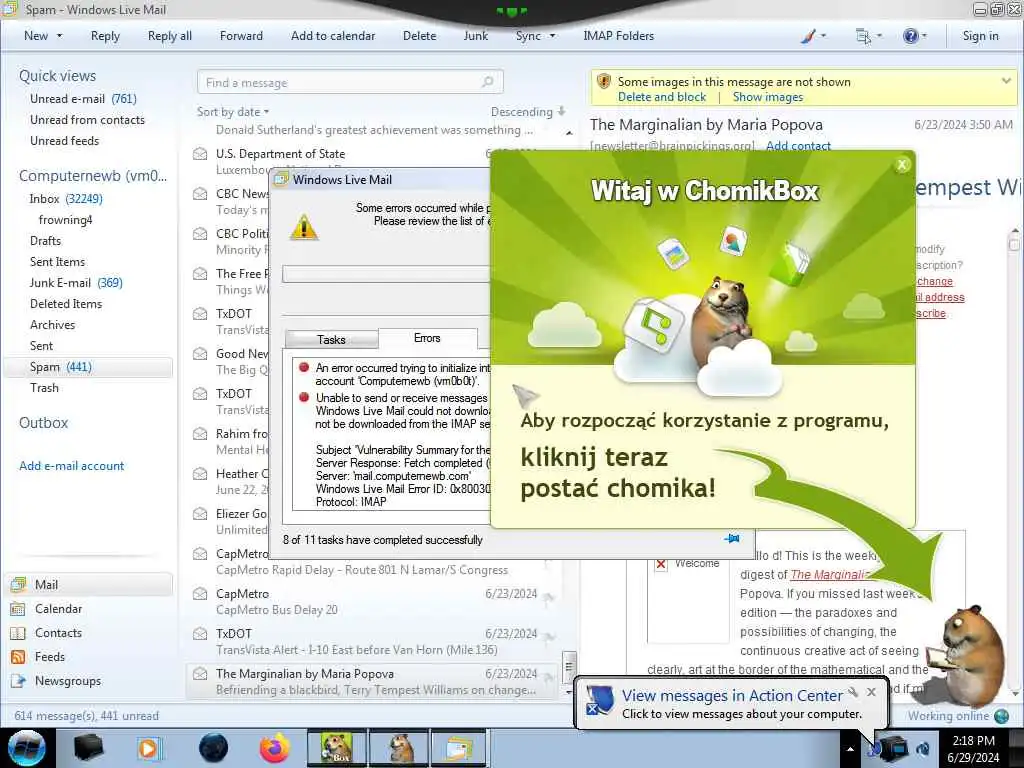The height and width of the screenshot is (768, 1024).
Task: Click the hamster character reading a book
Action: 968,656
